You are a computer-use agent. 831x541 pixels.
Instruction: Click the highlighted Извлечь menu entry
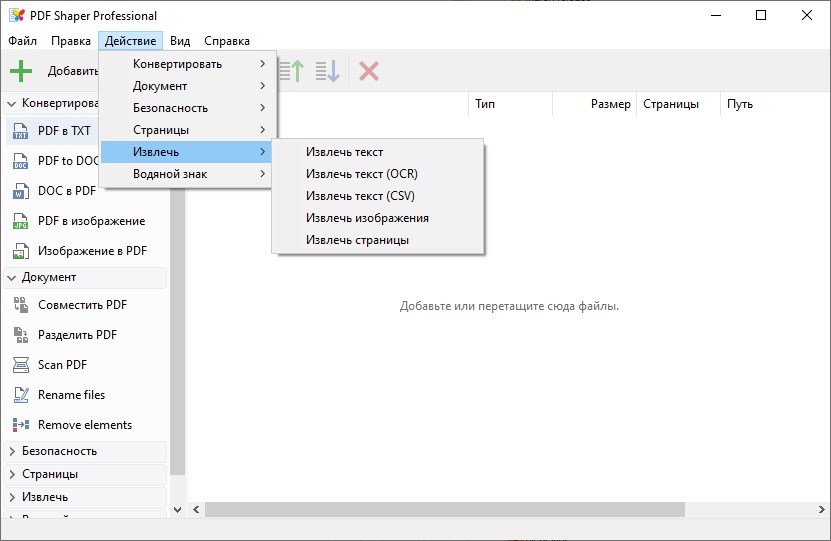(188, 152)
